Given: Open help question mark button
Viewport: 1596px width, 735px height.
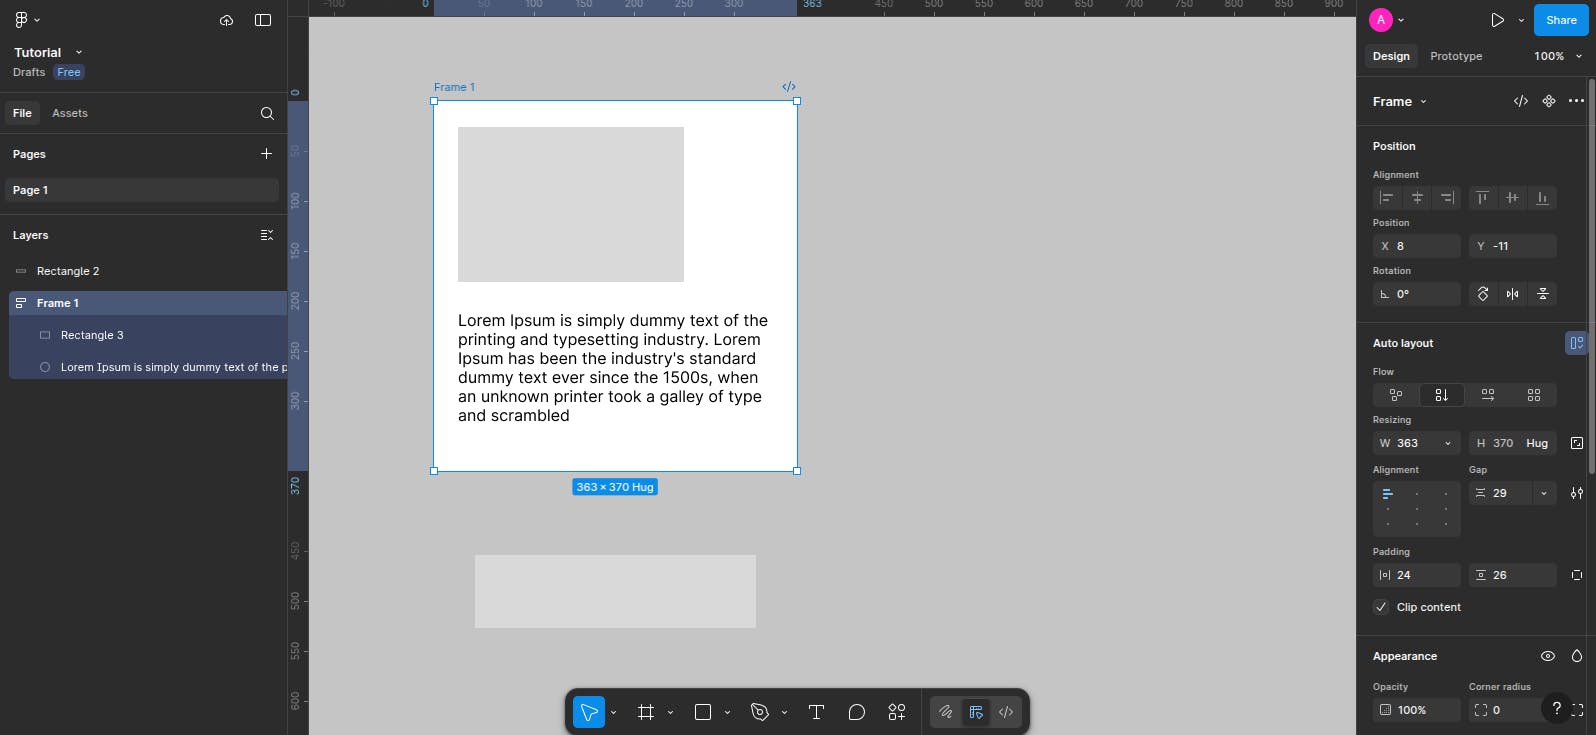Looking at the screenshot, I should click(1556, 709).
